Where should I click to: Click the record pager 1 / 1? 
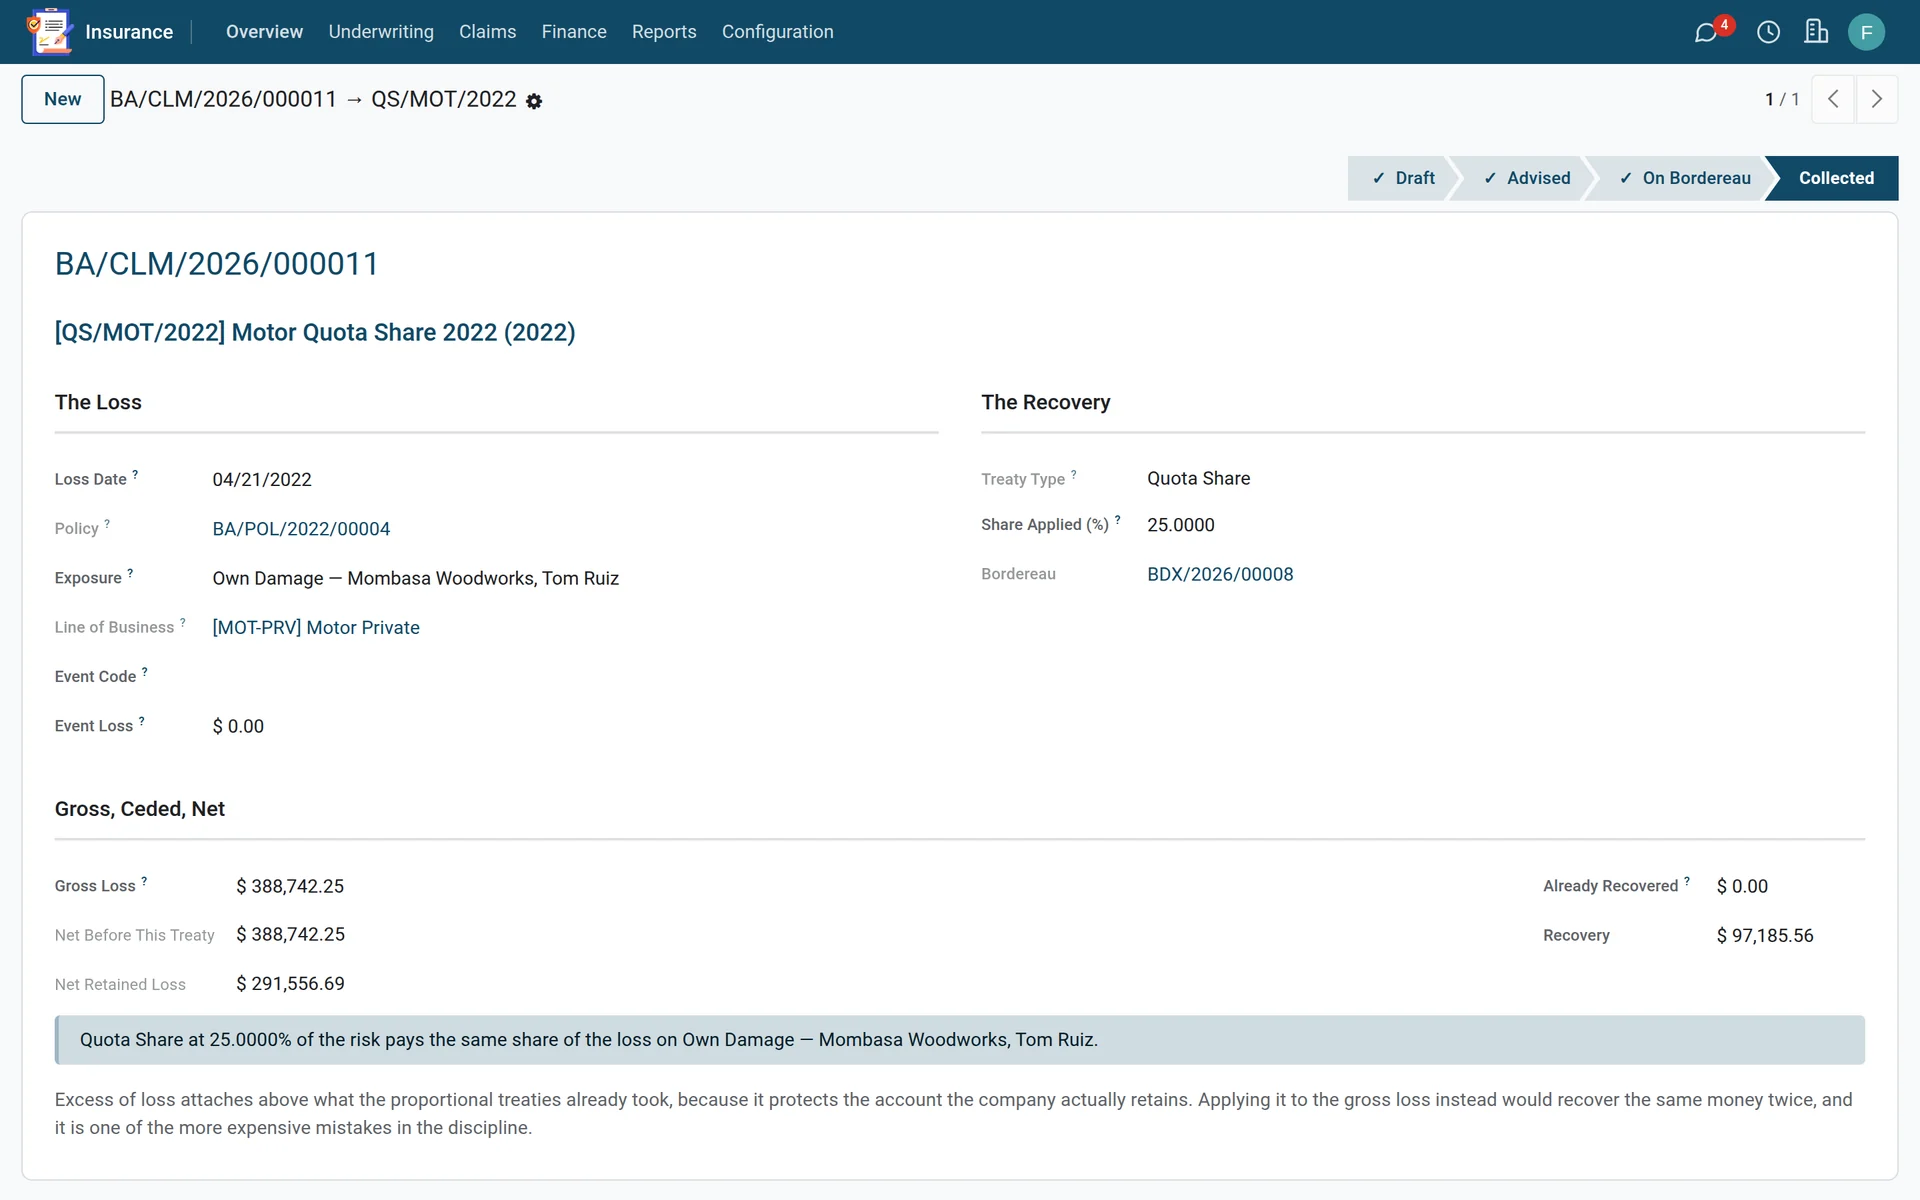(x=1782, y=99)
